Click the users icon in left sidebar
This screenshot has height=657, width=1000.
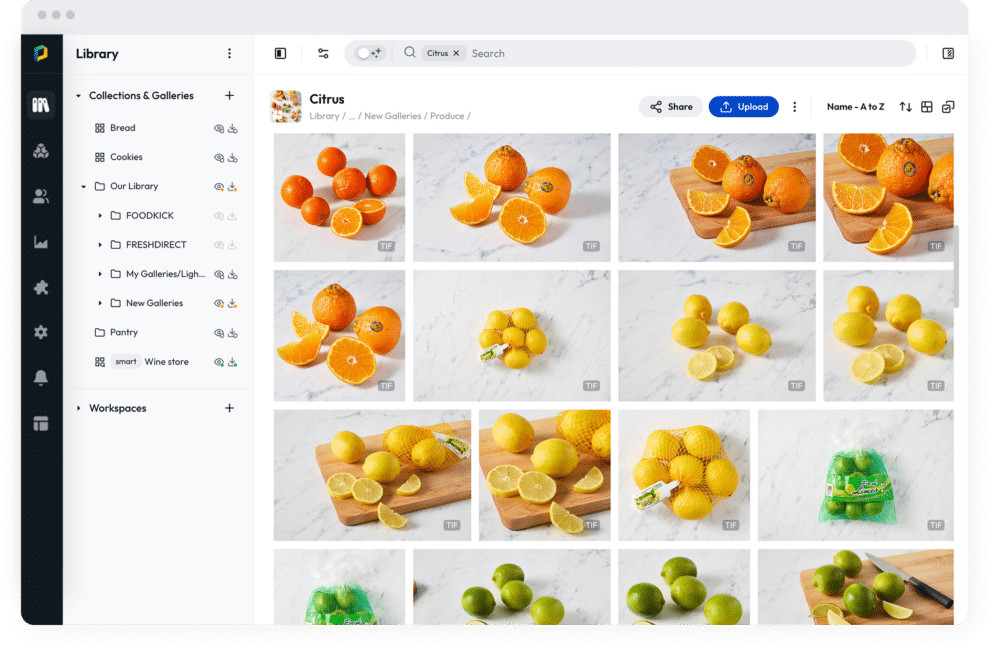click(x=41, y=197)
